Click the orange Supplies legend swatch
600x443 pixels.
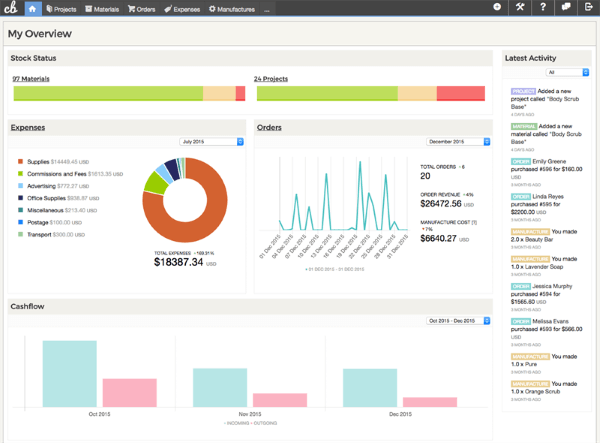tap(21, 161)
